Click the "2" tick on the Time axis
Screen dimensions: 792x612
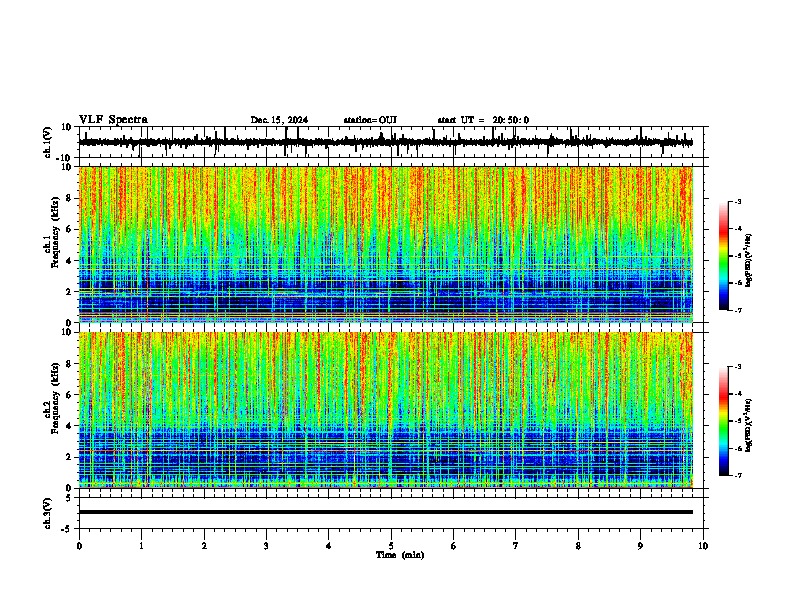point(204,546)
